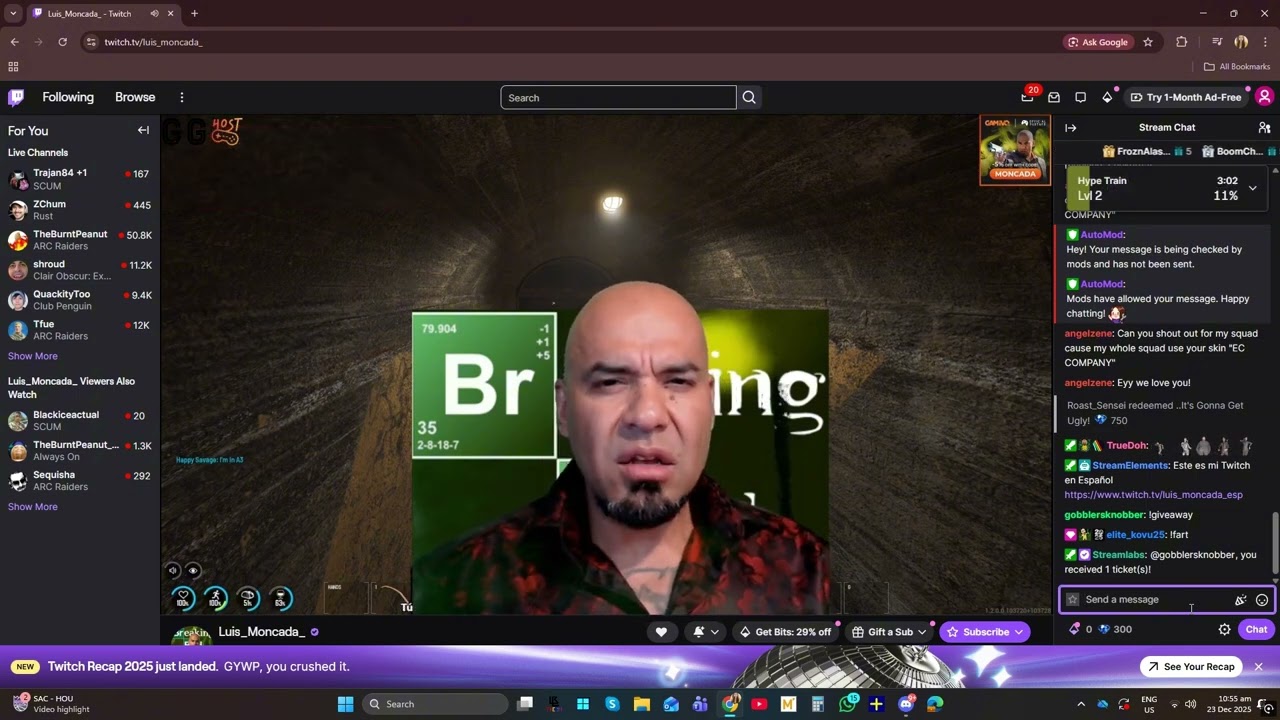
Task: Collapse the Stream Chat panel
Action: click(1070, 128)
